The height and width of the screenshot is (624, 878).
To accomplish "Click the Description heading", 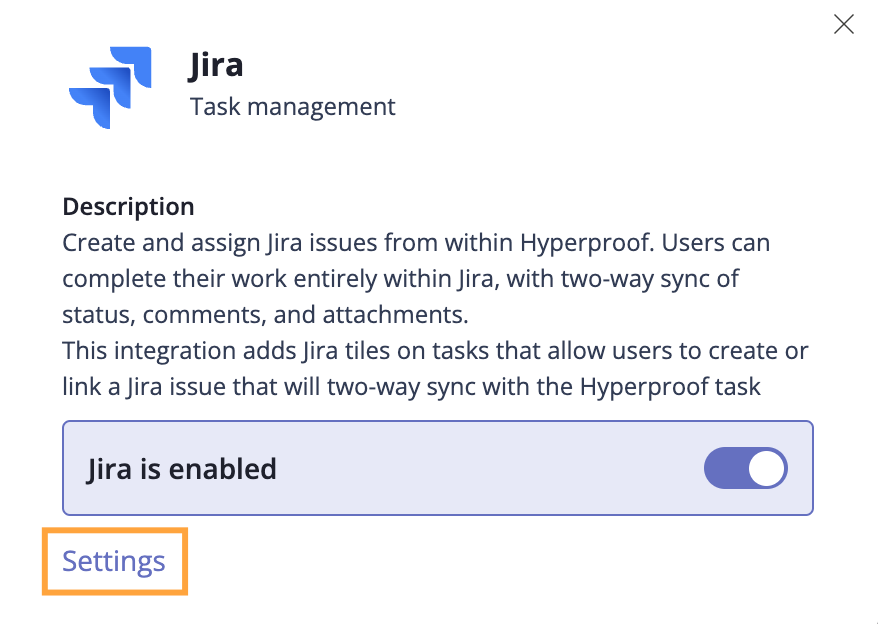I will 128,206.
